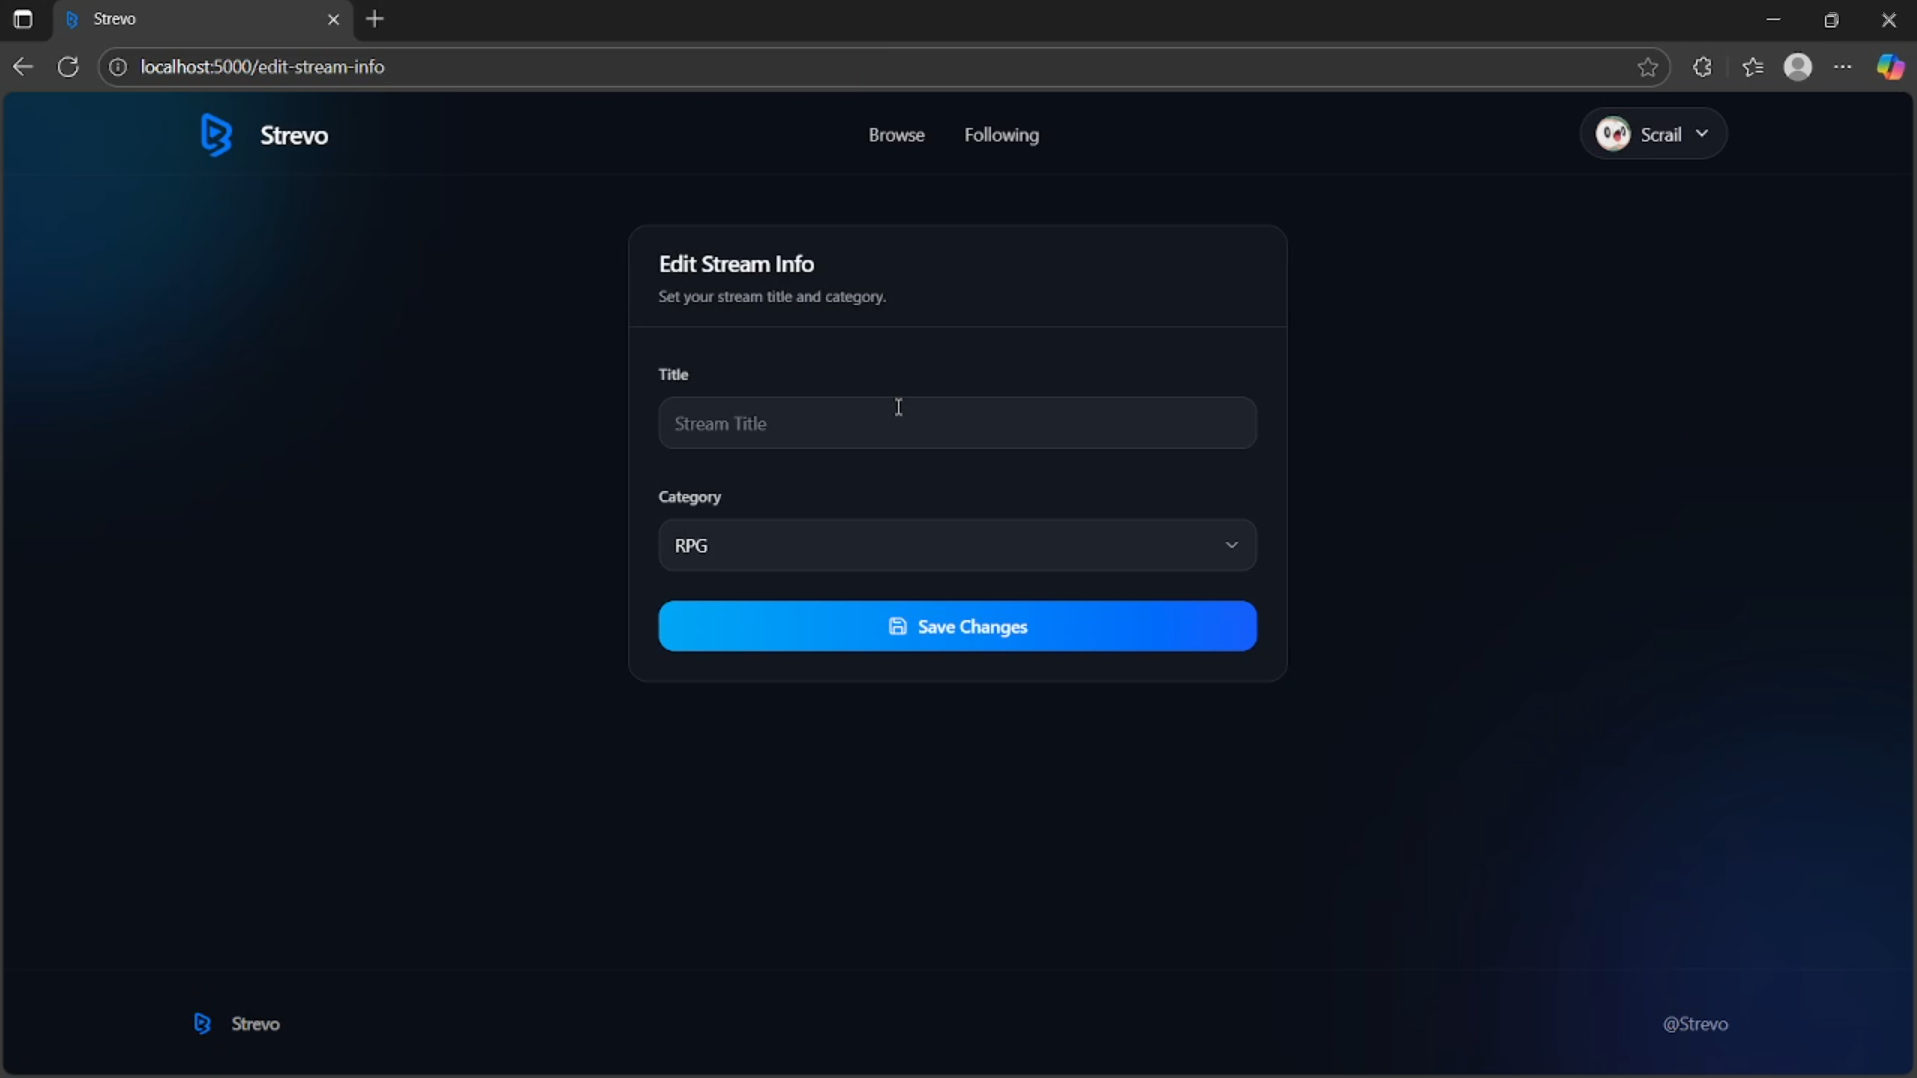Open browser profile account icon

pos(1797,67)
